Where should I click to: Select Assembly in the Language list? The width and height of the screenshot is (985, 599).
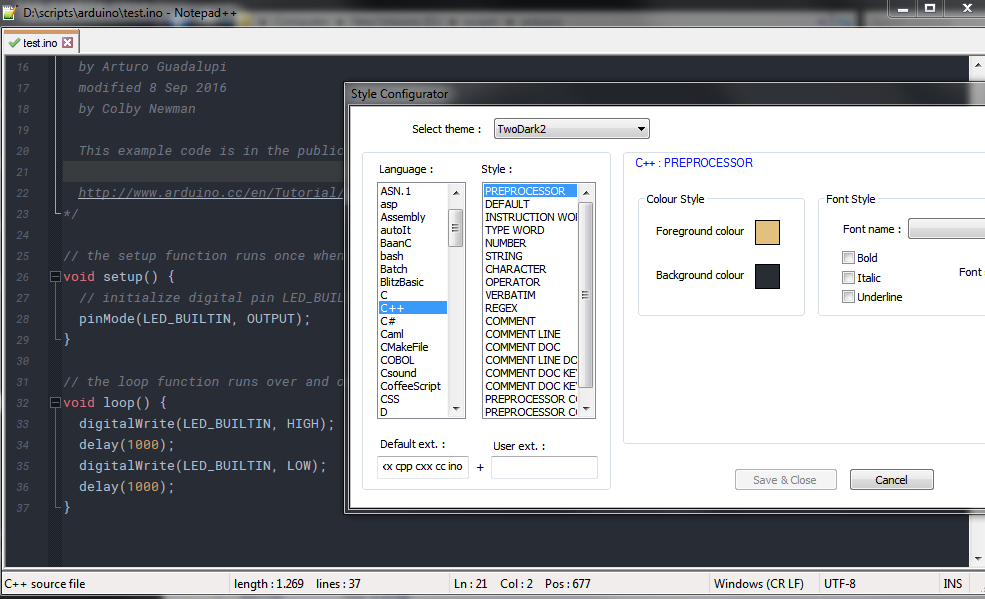tap(403, 217)
